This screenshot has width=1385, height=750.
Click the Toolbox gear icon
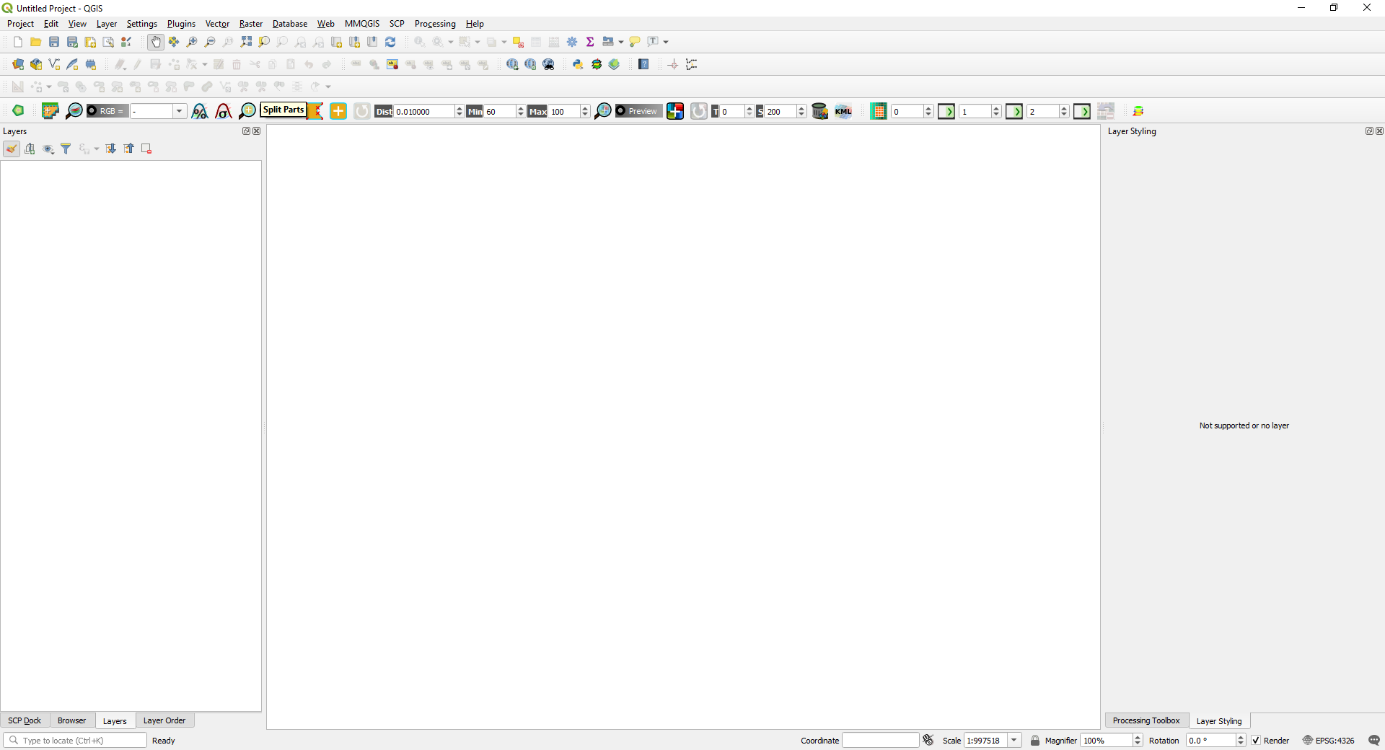pos(572,42)
